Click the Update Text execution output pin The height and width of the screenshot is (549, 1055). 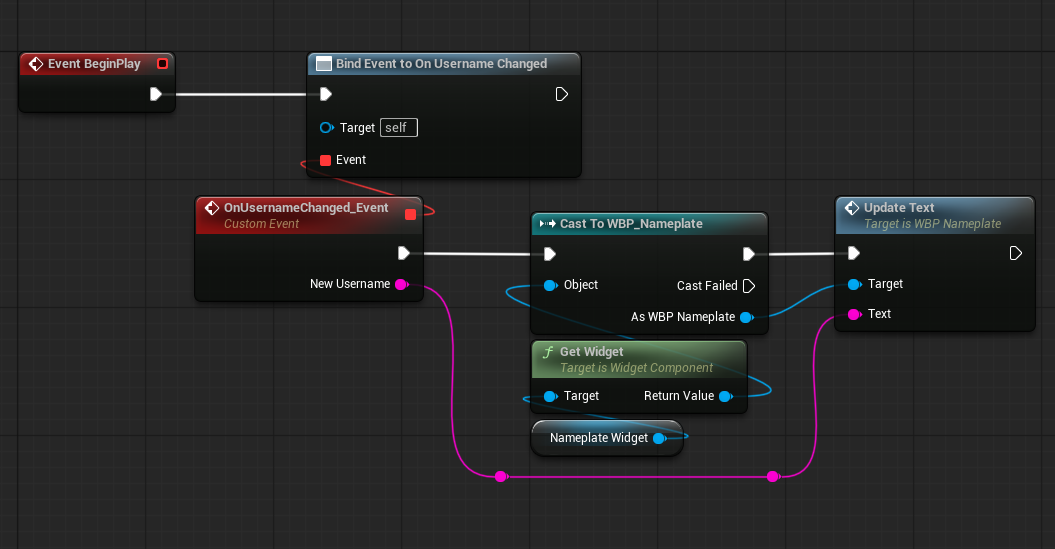(1015, 253)
